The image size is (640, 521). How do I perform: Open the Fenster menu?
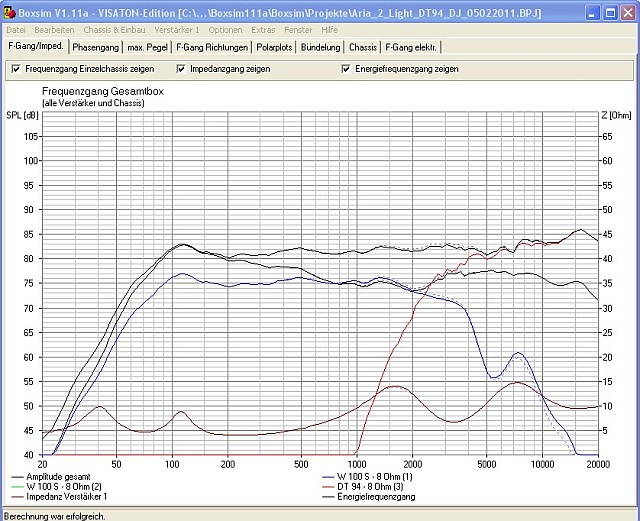(298, 30)
